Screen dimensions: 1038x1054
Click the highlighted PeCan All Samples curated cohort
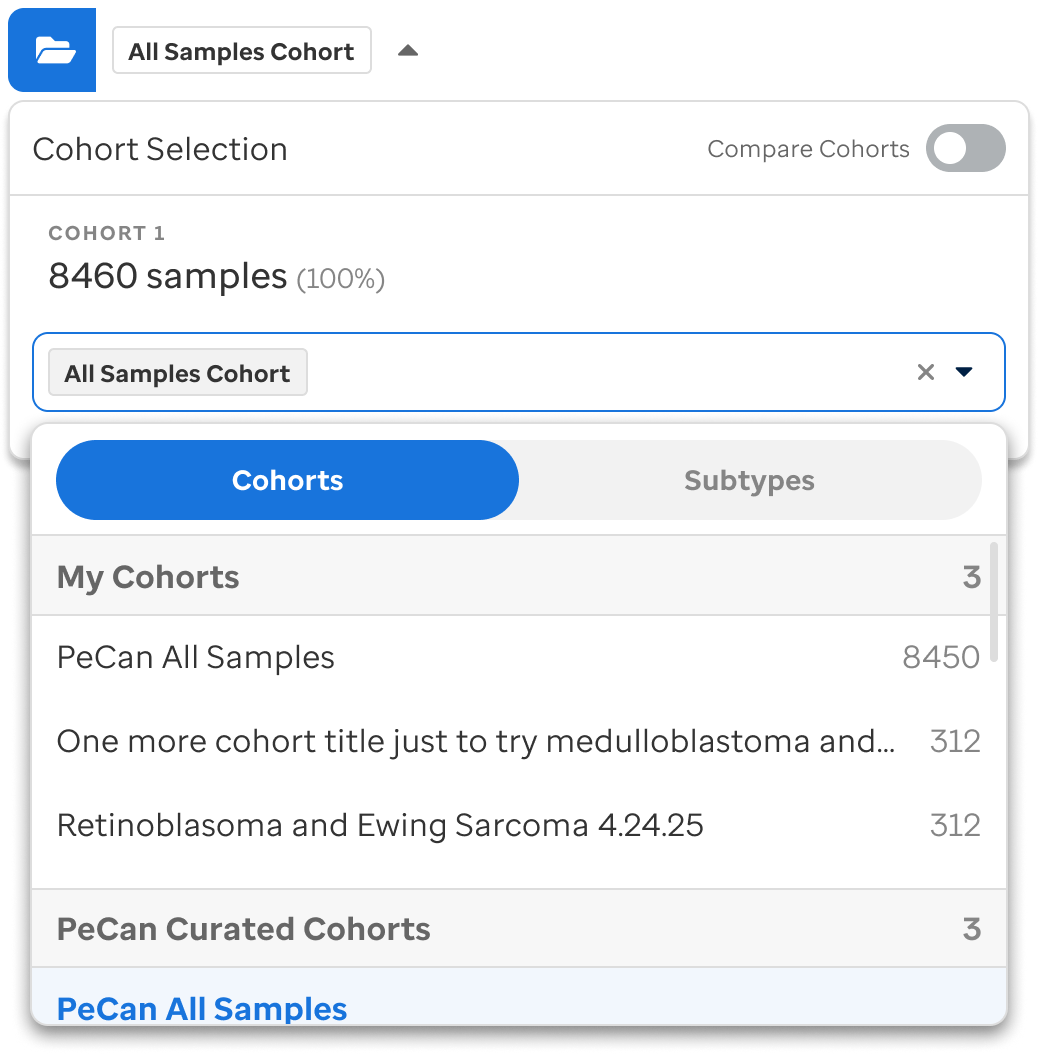tap(201, 1008)
